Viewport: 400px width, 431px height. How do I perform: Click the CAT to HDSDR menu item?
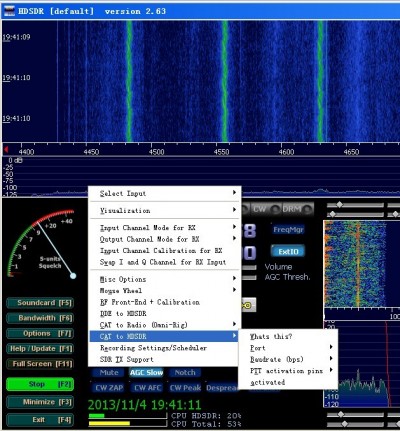[x=165, y=336]
